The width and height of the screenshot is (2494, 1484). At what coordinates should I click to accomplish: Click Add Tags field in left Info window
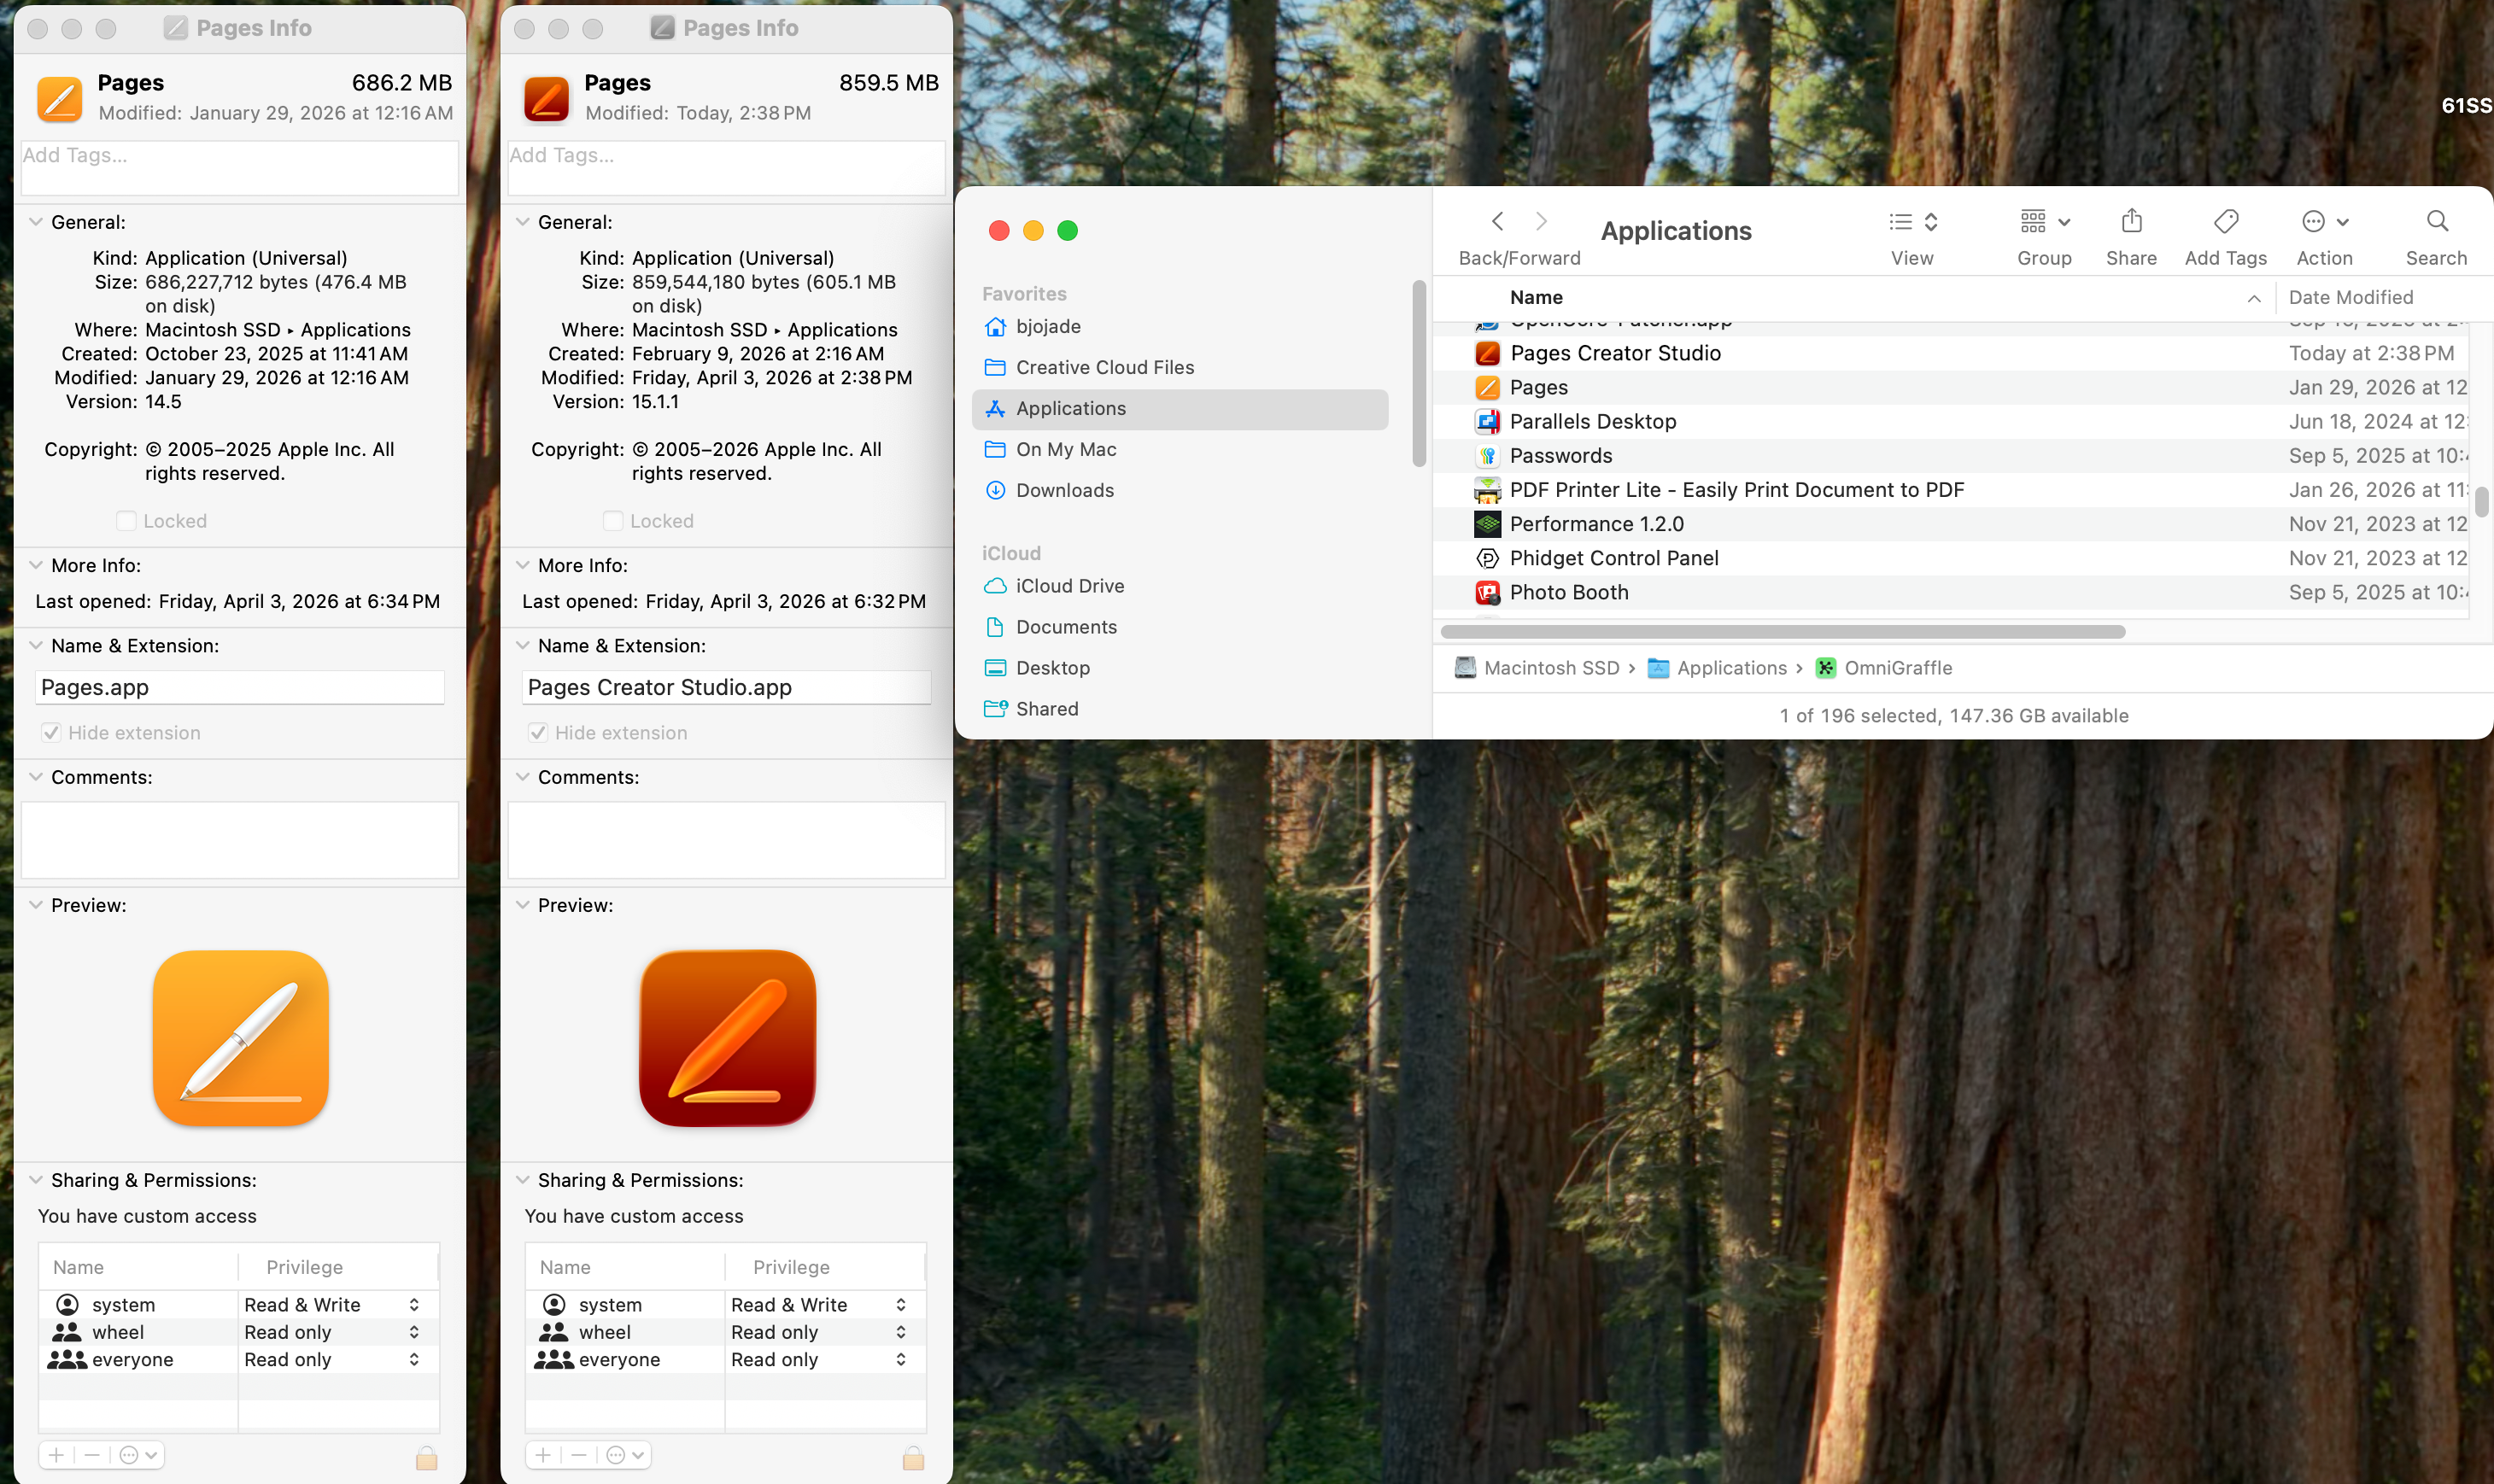point(240,167)
